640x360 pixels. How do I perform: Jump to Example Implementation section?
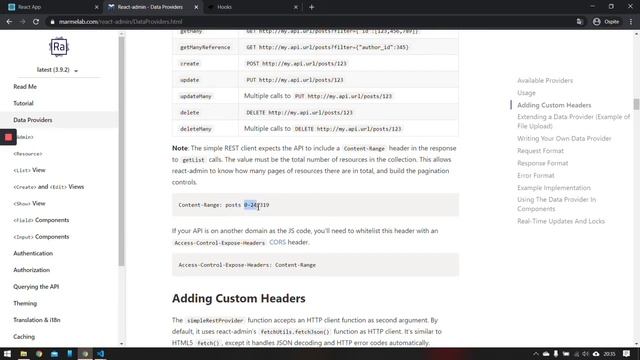tap(554, 187)
